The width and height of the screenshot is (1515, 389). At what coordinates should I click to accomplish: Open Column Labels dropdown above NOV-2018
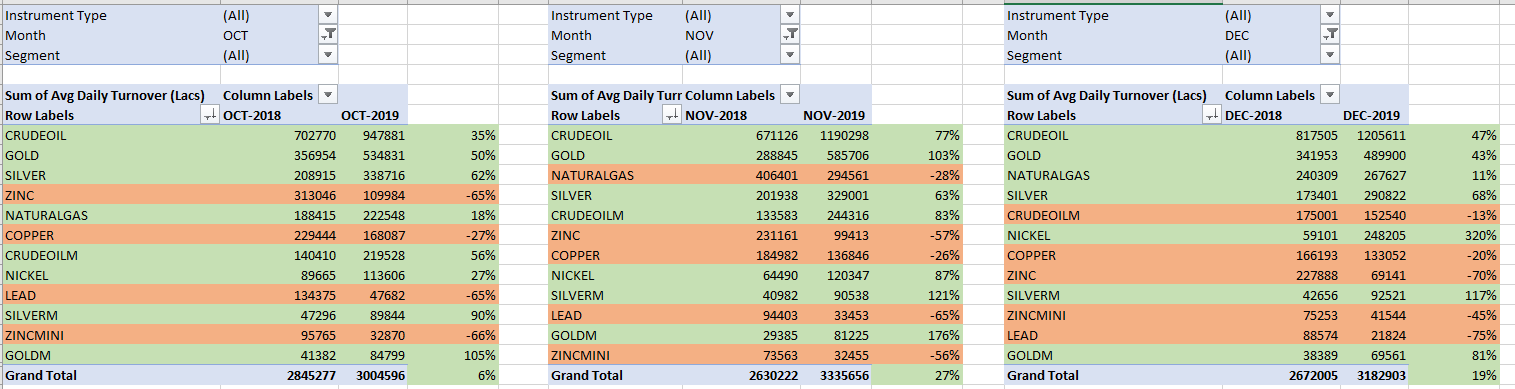click(790, 95)
